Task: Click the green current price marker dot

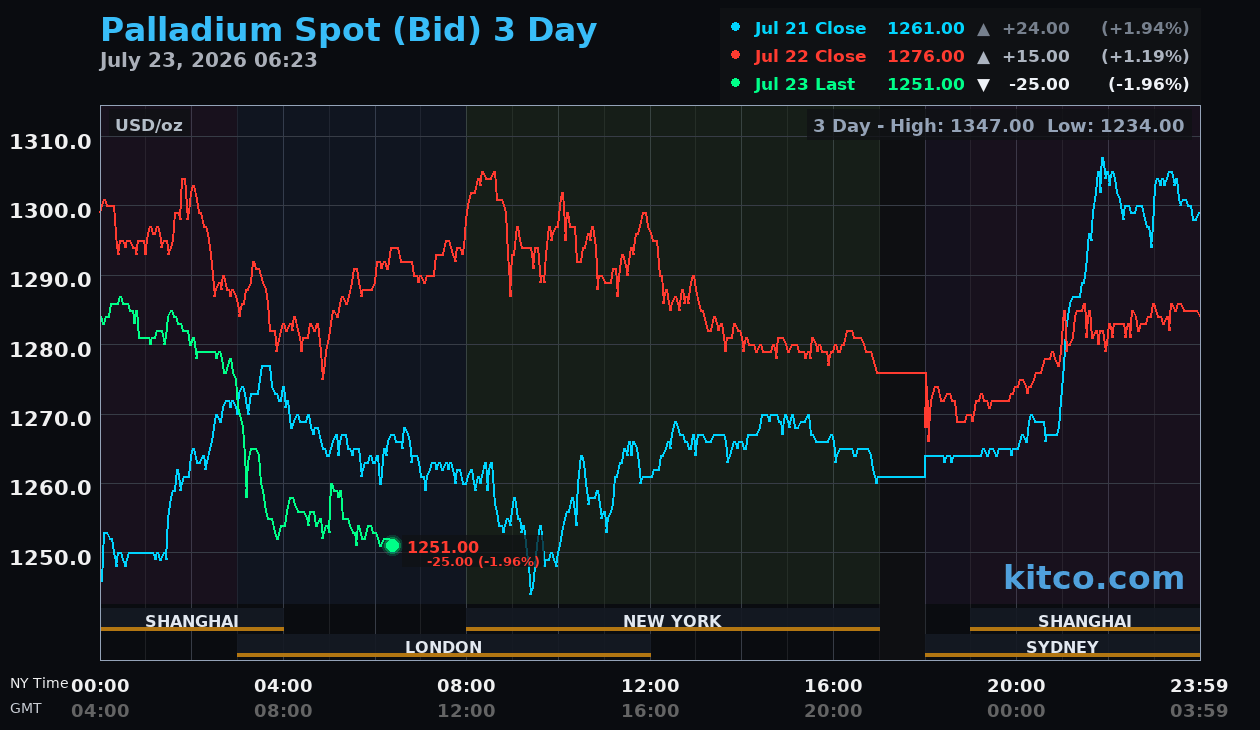Action: (392, 545)
